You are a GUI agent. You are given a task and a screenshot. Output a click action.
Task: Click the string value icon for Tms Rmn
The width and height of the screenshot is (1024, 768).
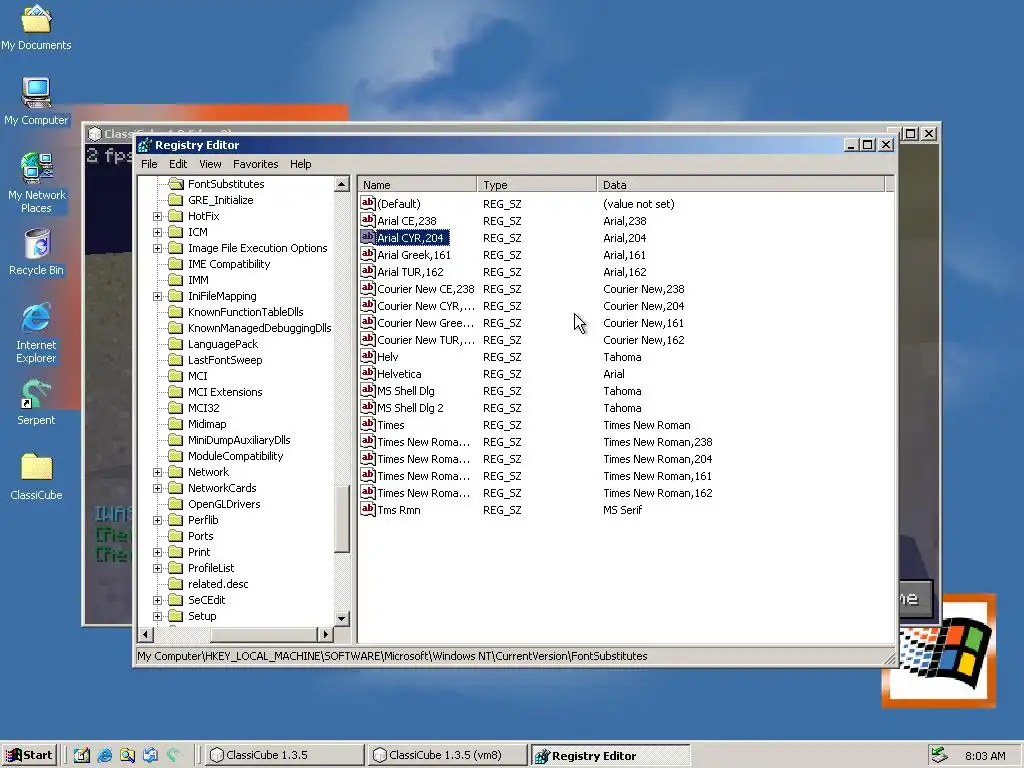pos(368,509)
